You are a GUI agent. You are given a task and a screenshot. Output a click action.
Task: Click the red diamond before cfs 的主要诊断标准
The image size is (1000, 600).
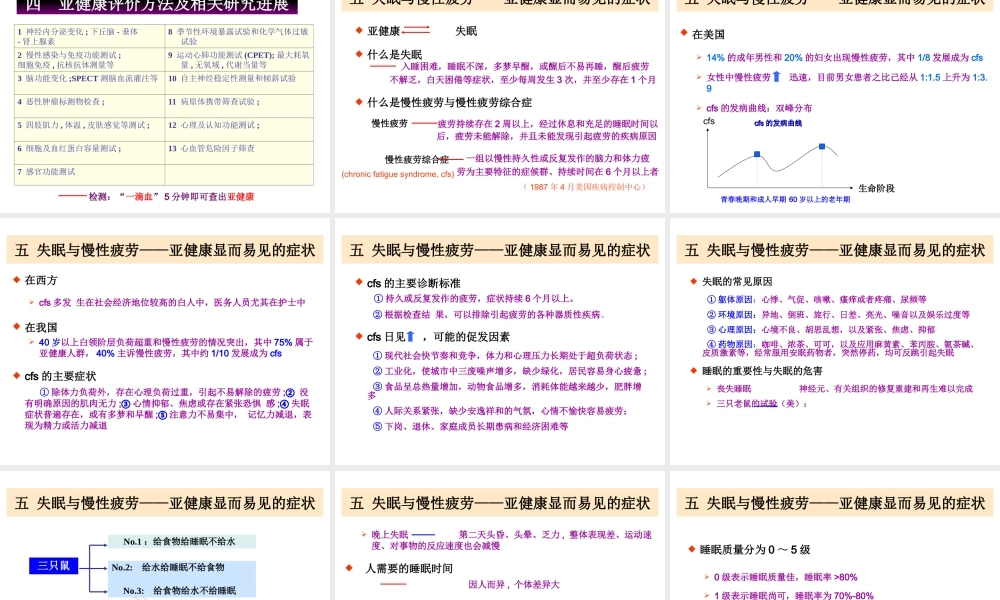(x=358, y=281)
